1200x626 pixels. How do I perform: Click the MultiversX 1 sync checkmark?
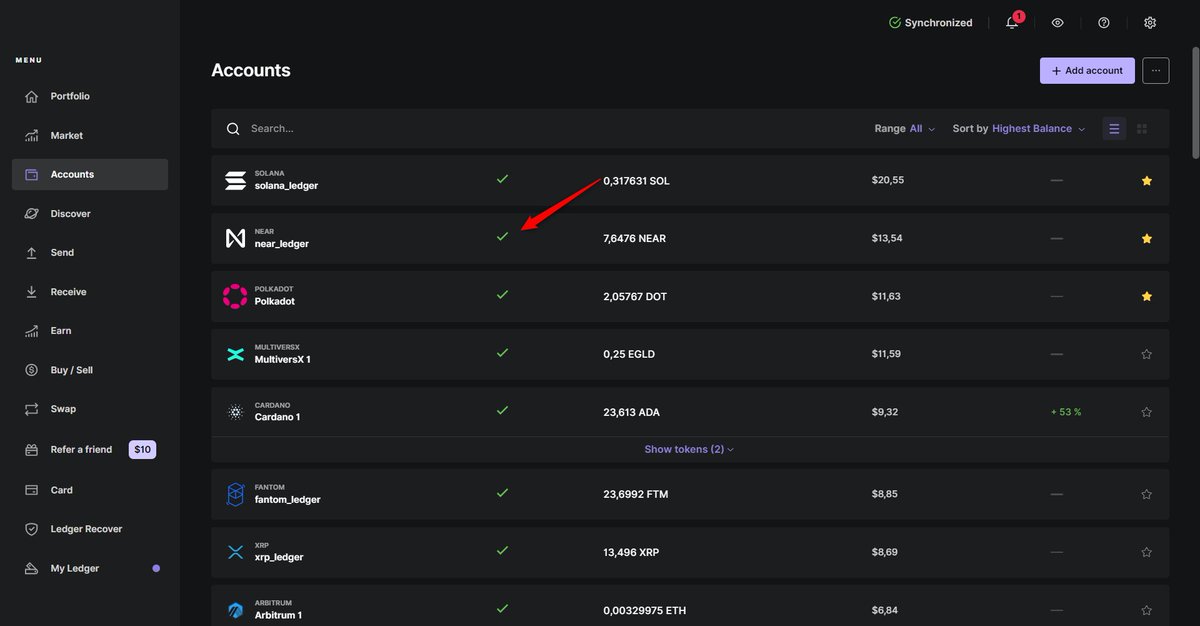(x=503, y=353)
